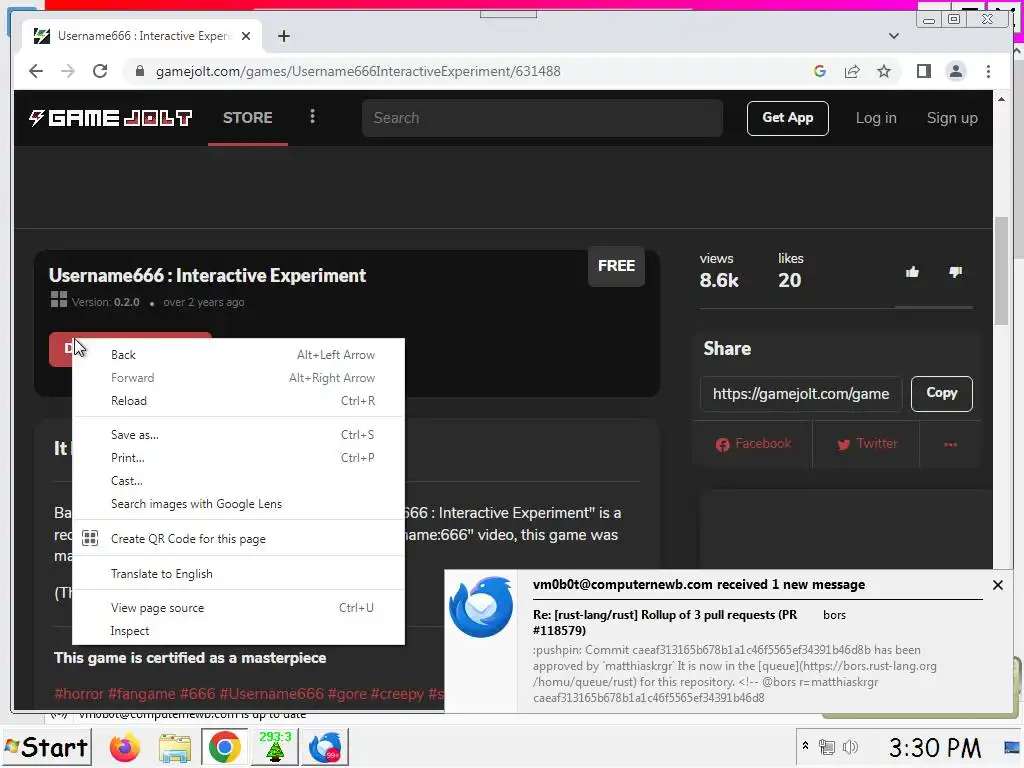1024x768 pixels.
Task: Open the Chrome profile avatar
Action: coord(955,71)
